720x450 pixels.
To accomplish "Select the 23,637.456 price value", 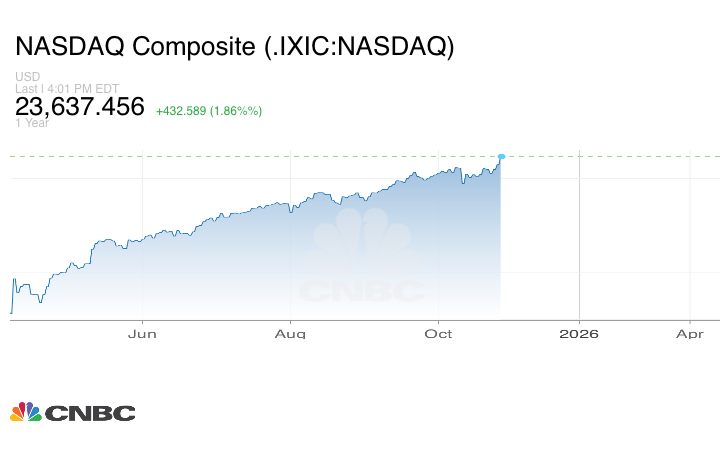I will 80,107.
